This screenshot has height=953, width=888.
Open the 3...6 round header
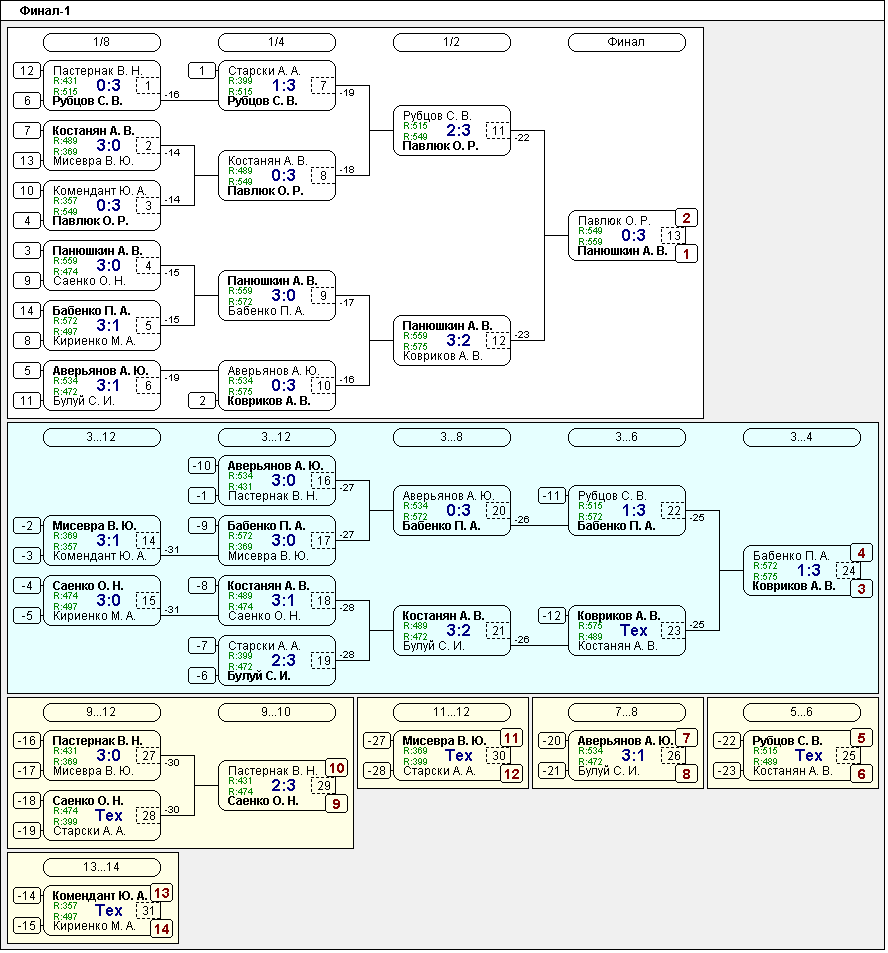click(x=627, y=437)
